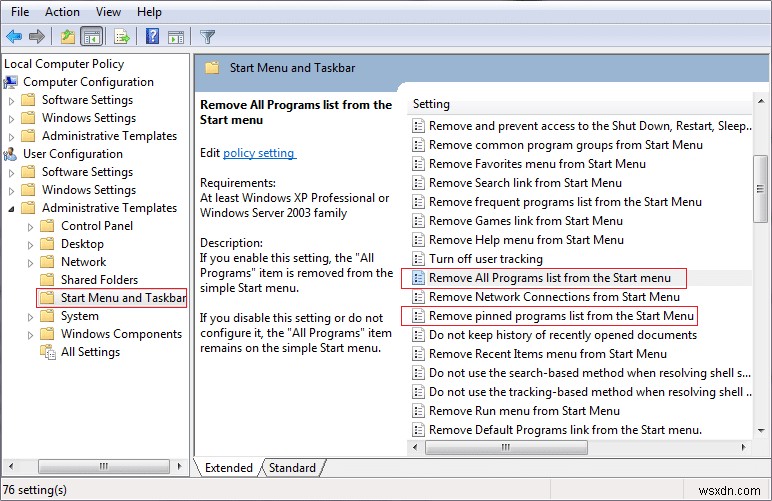
Task: Click folder icon of Control Panel node
Action: click(47, 226)
